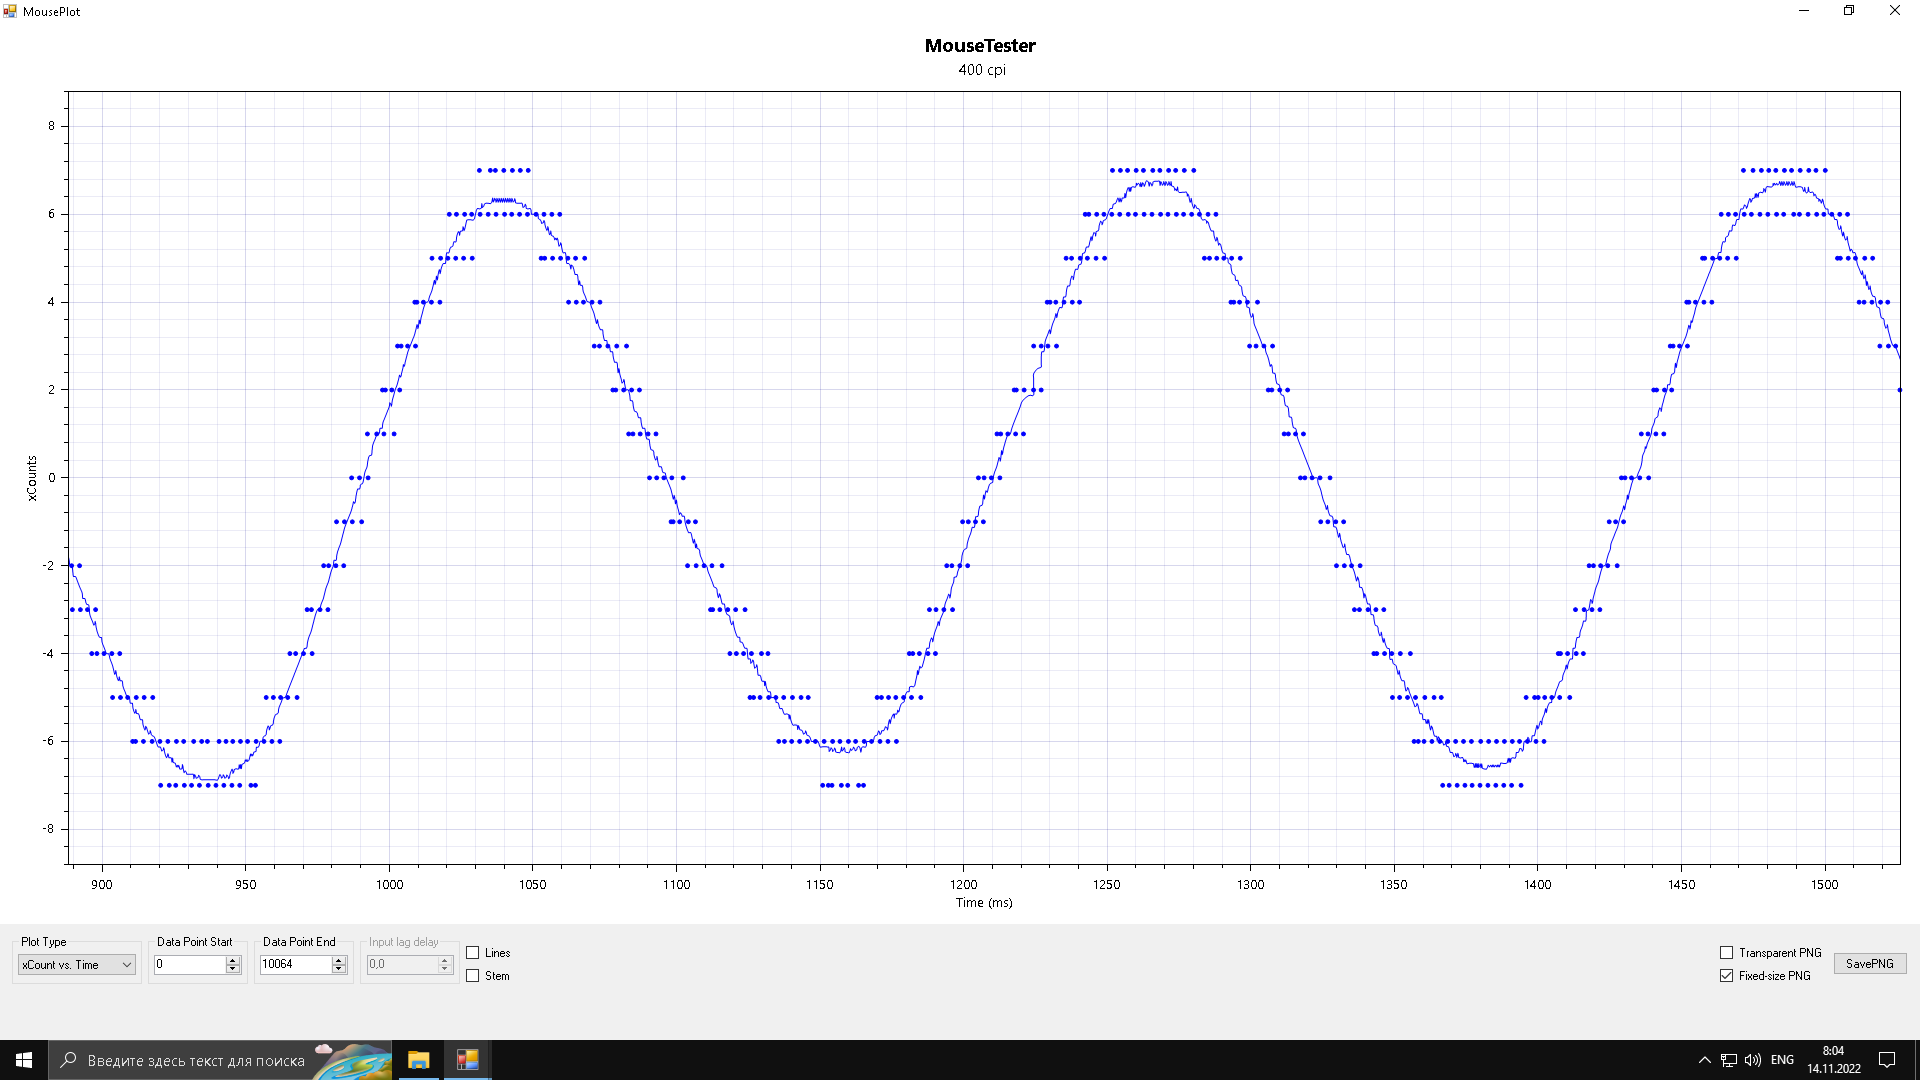Open the taskbar clock and date
This screenshot has width=1920, height=1080.
pyautogui.click(x=1833, y=1060)
